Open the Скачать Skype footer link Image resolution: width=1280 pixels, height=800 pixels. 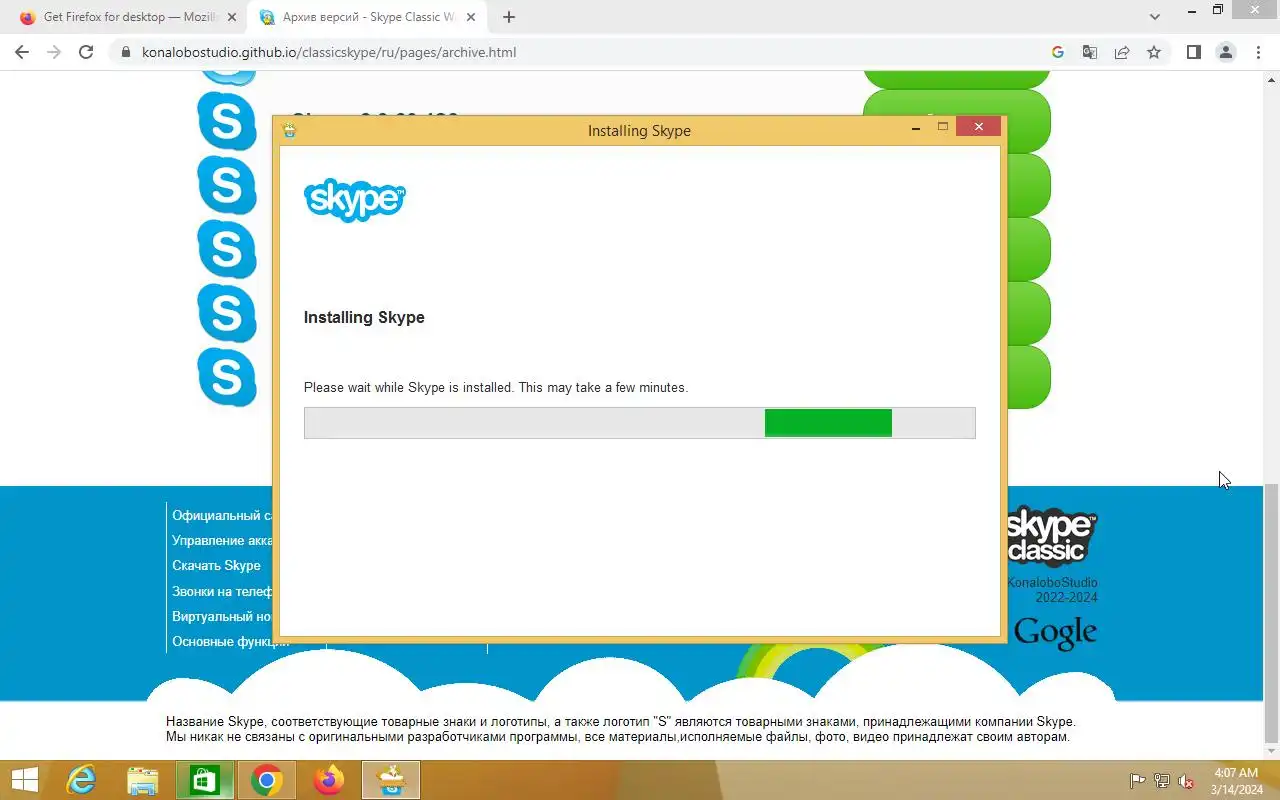pos(216,565)
